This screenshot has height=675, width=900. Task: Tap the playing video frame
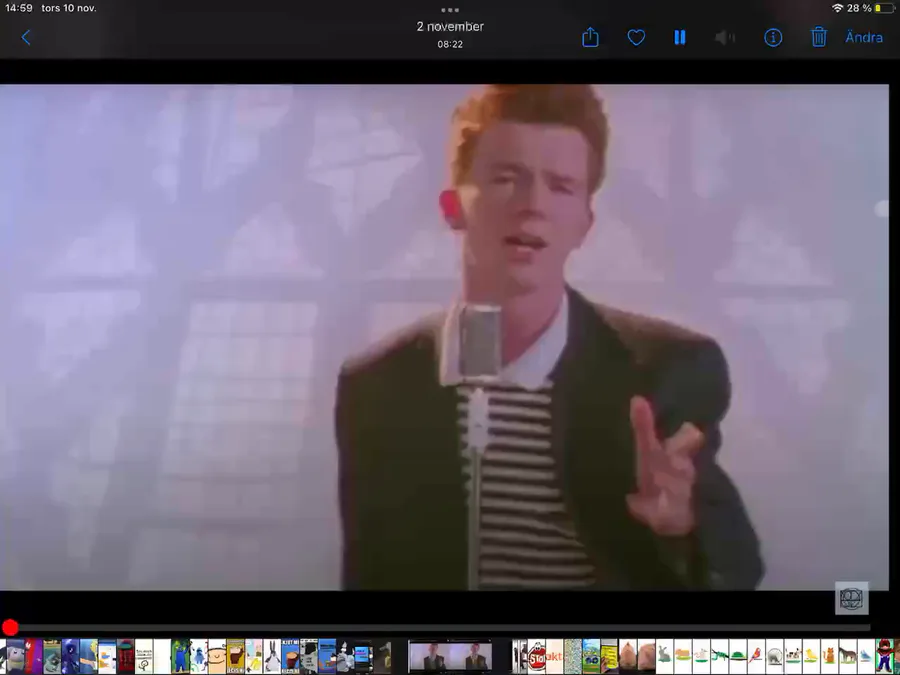444,338
